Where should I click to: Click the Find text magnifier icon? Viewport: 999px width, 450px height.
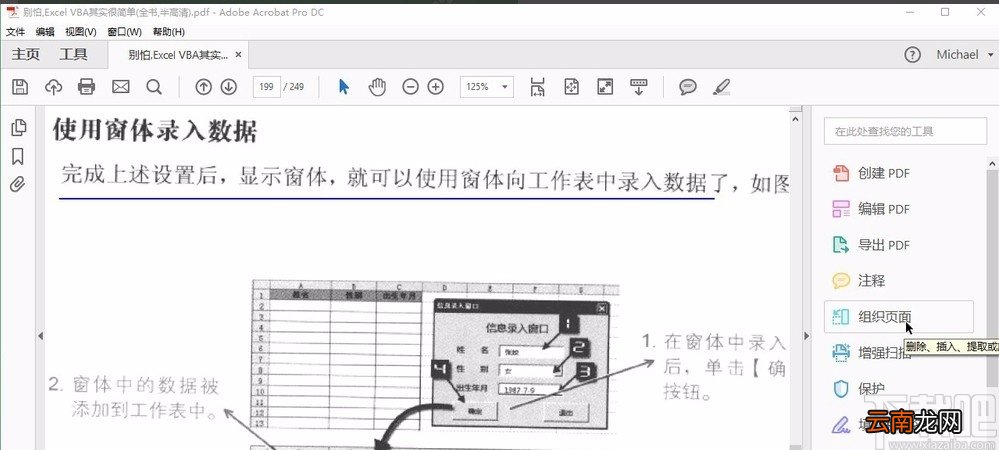point(154,87)
